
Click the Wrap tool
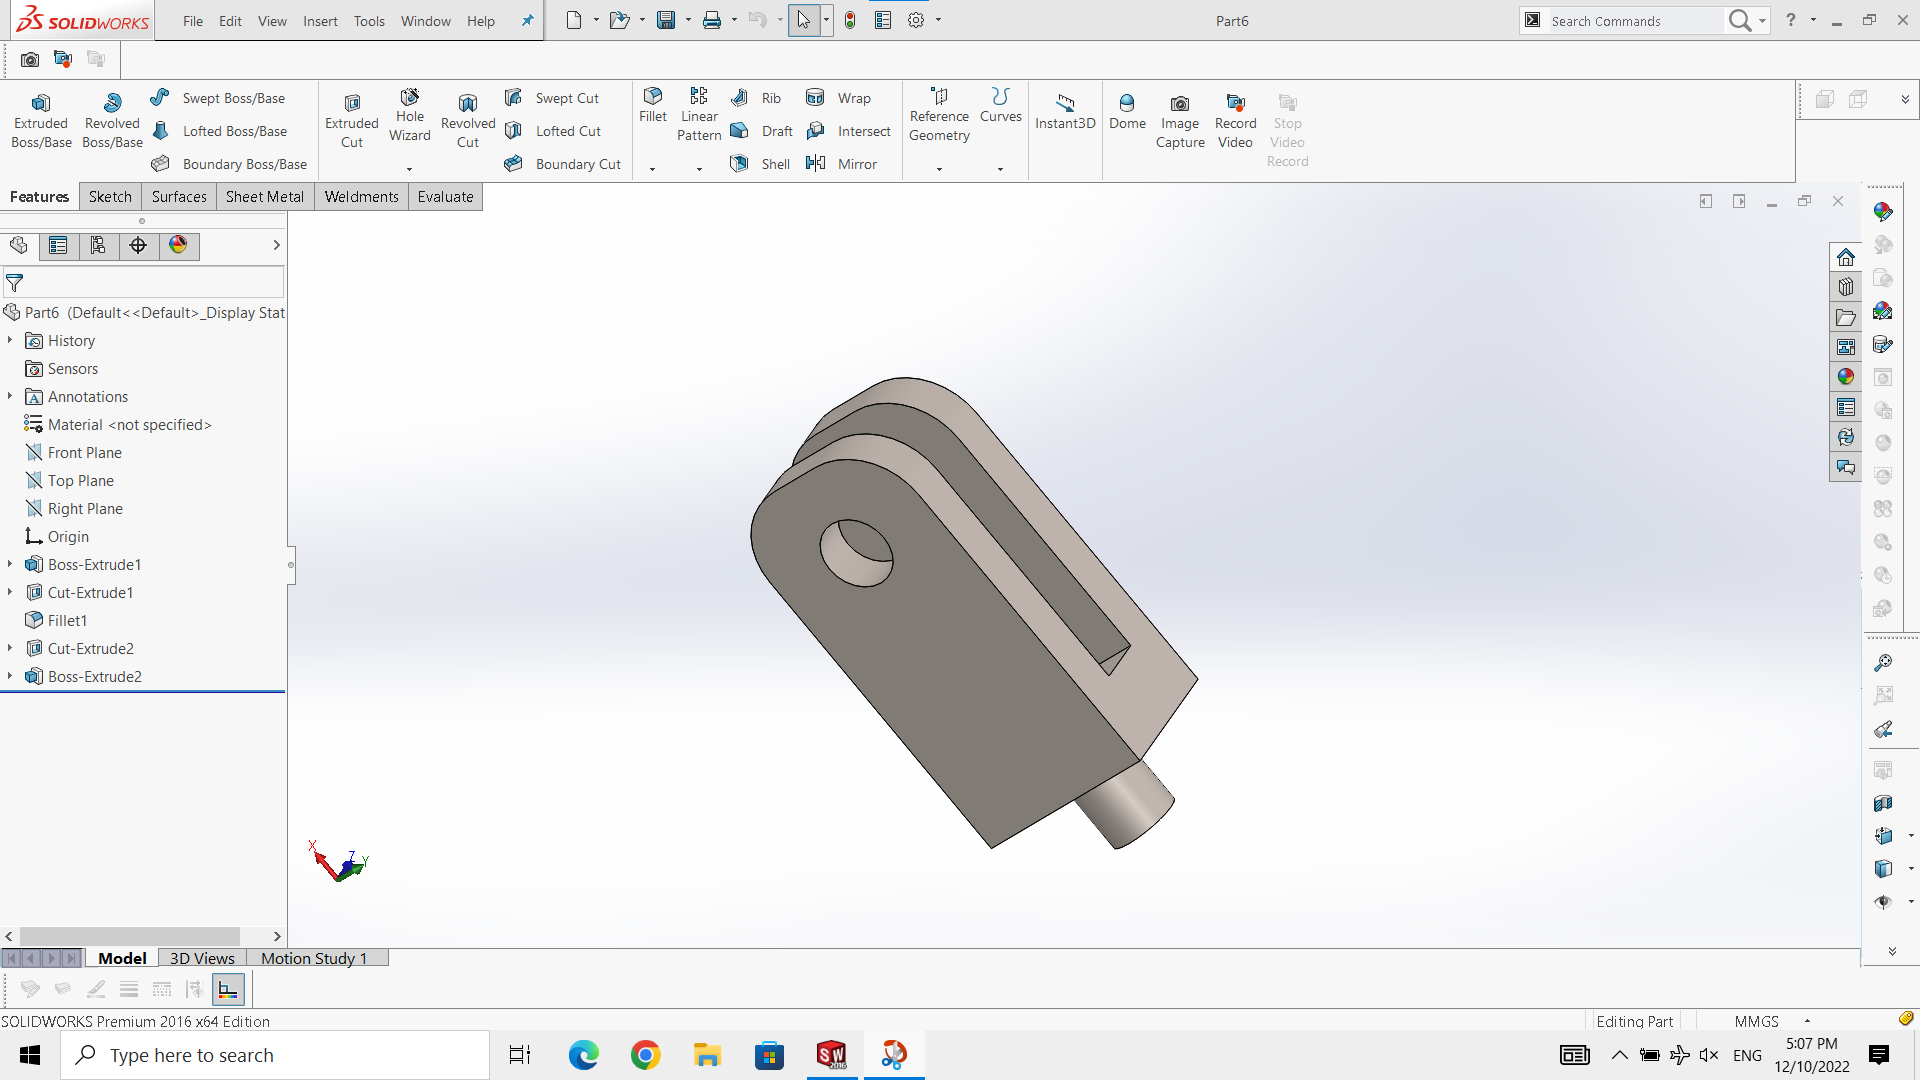(838, 98)
